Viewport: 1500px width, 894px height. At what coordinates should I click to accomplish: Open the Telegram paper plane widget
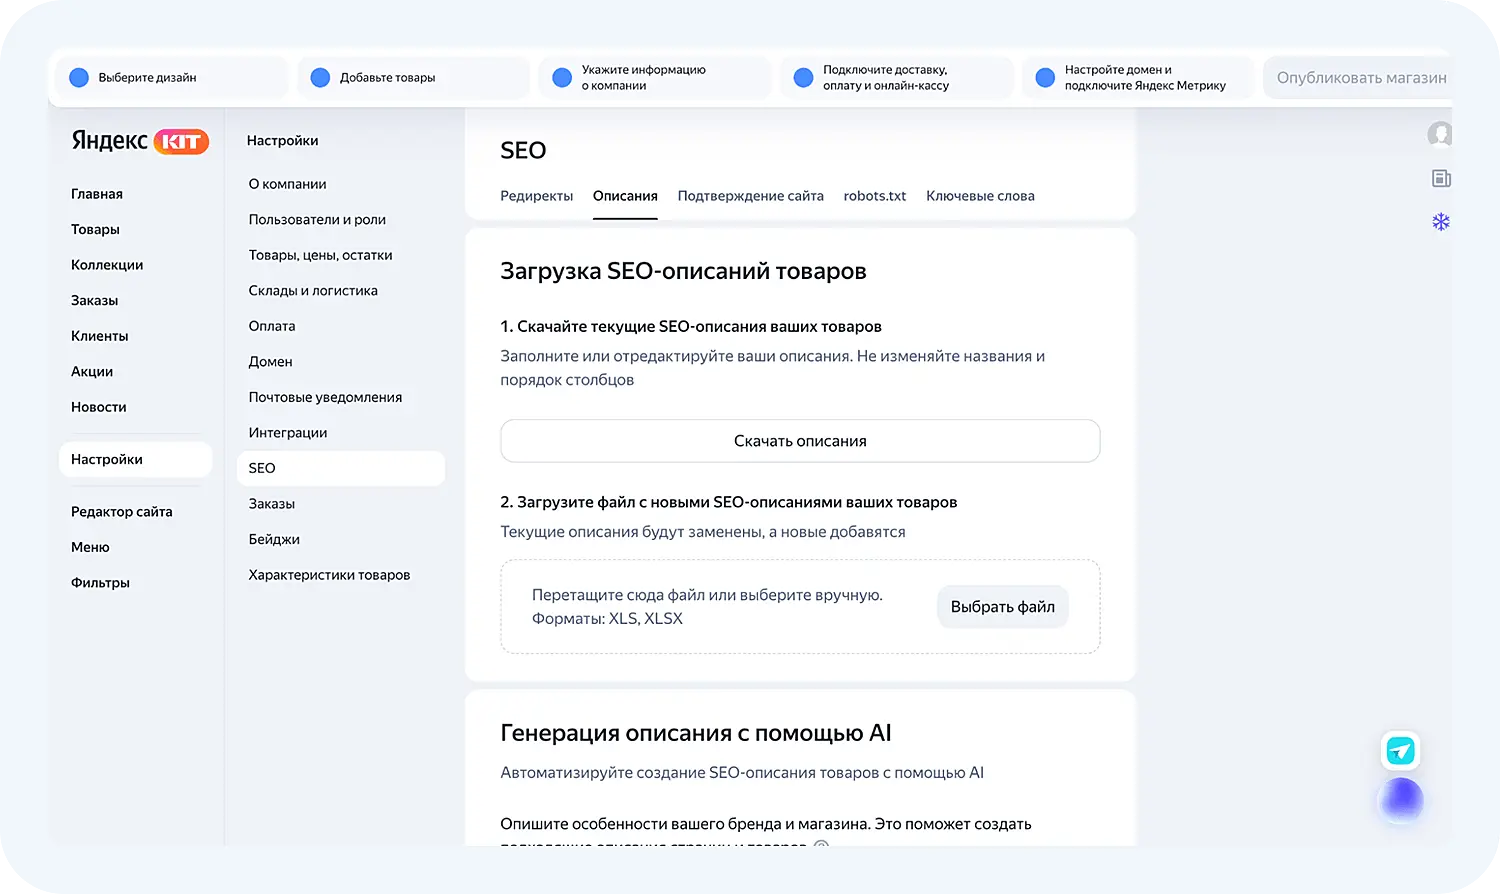tap(1400, 751)
